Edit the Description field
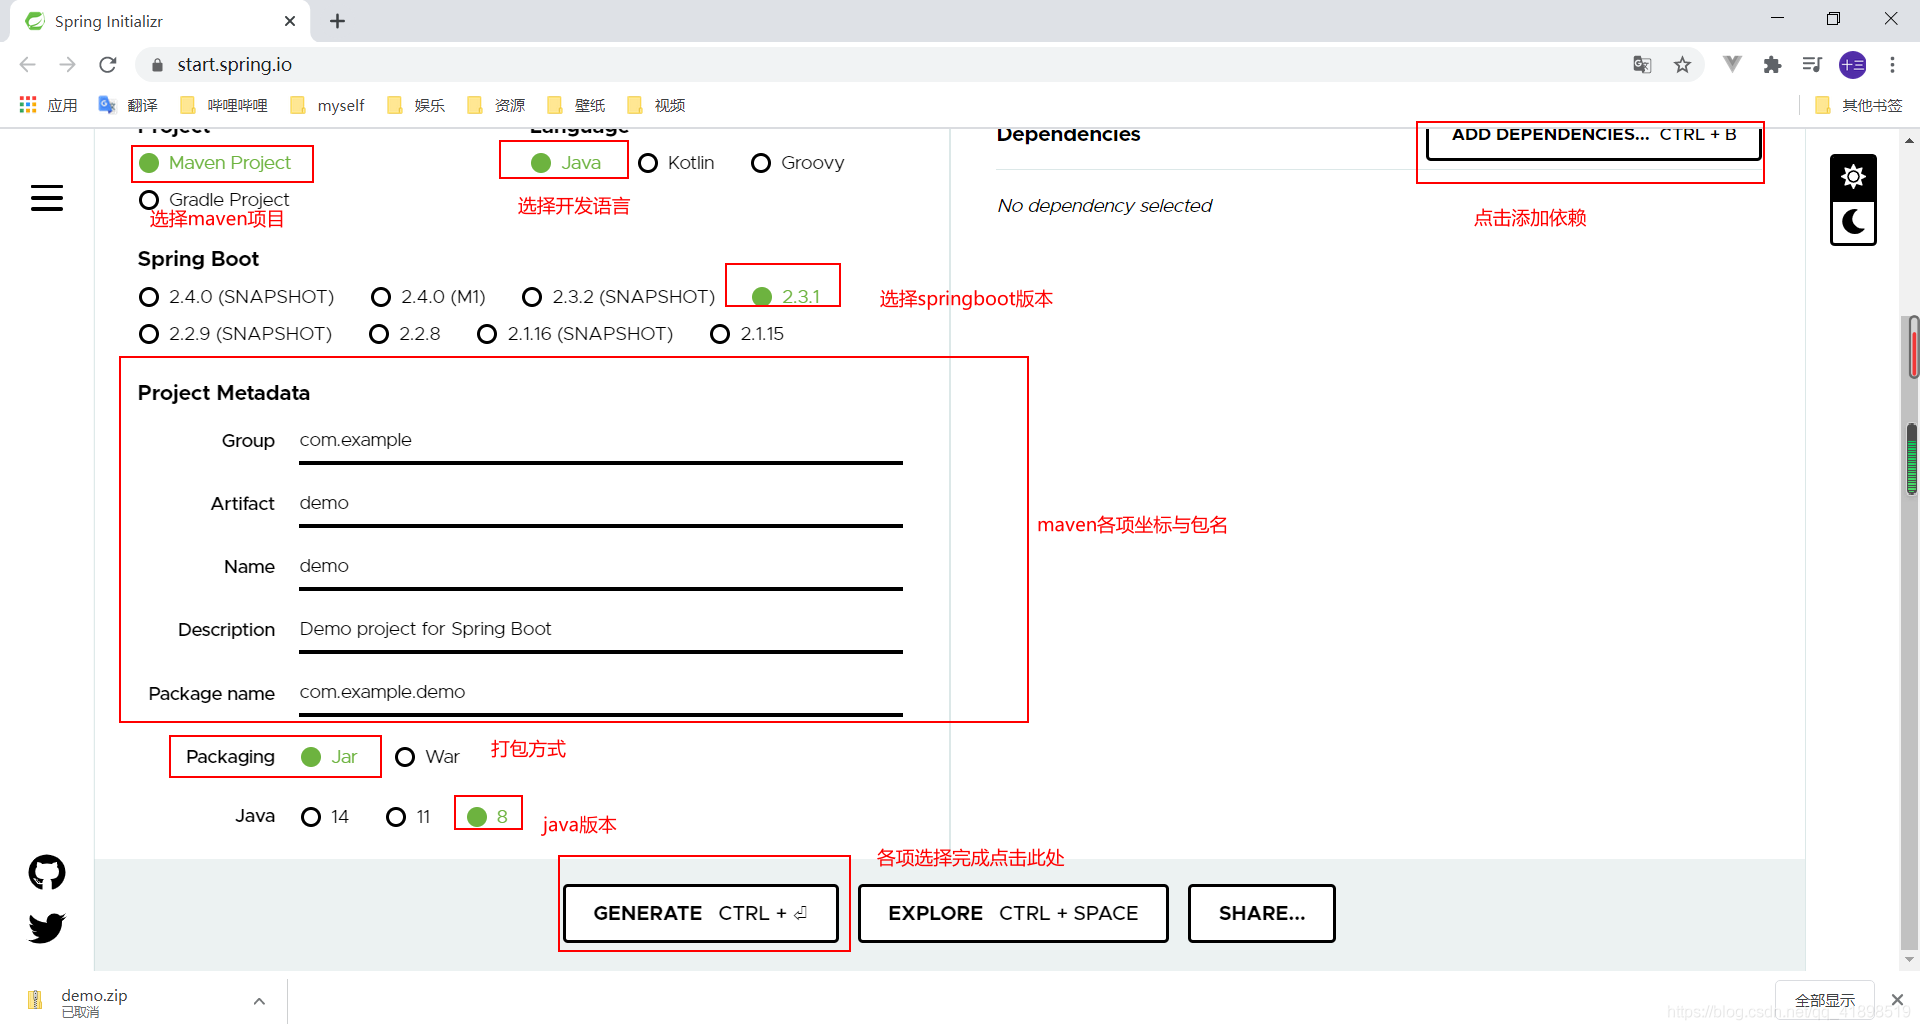 coord(601,630)
